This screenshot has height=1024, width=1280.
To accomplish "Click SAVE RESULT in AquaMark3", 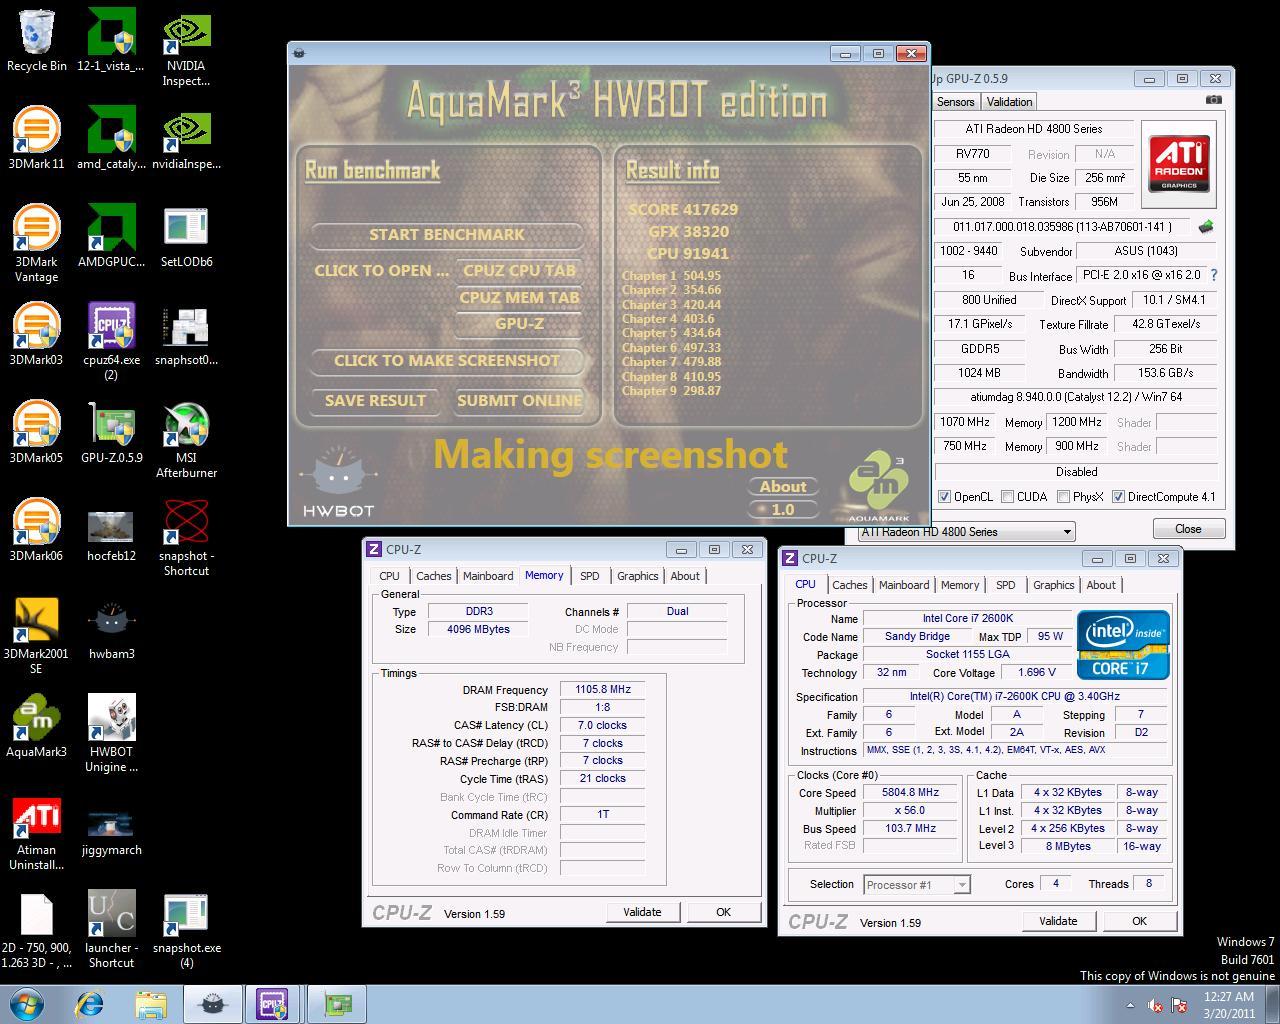I will coord(375,400).
